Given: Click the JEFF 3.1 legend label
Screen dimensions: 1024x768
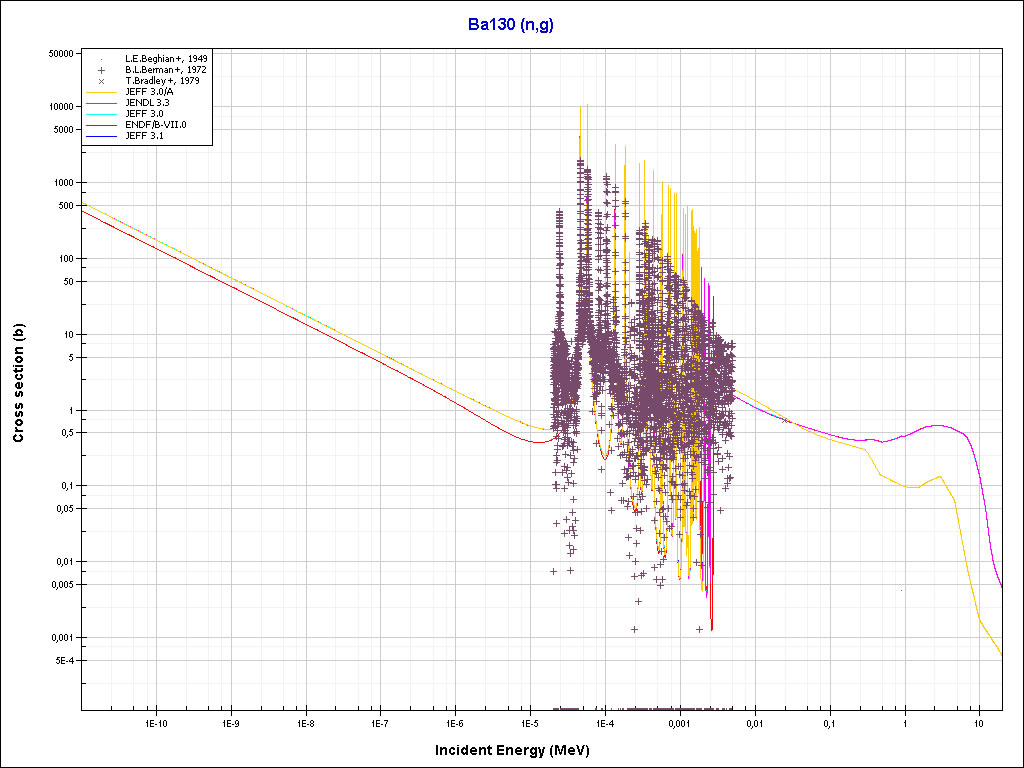Looking at the screenshot, I should tap(144, 136).
